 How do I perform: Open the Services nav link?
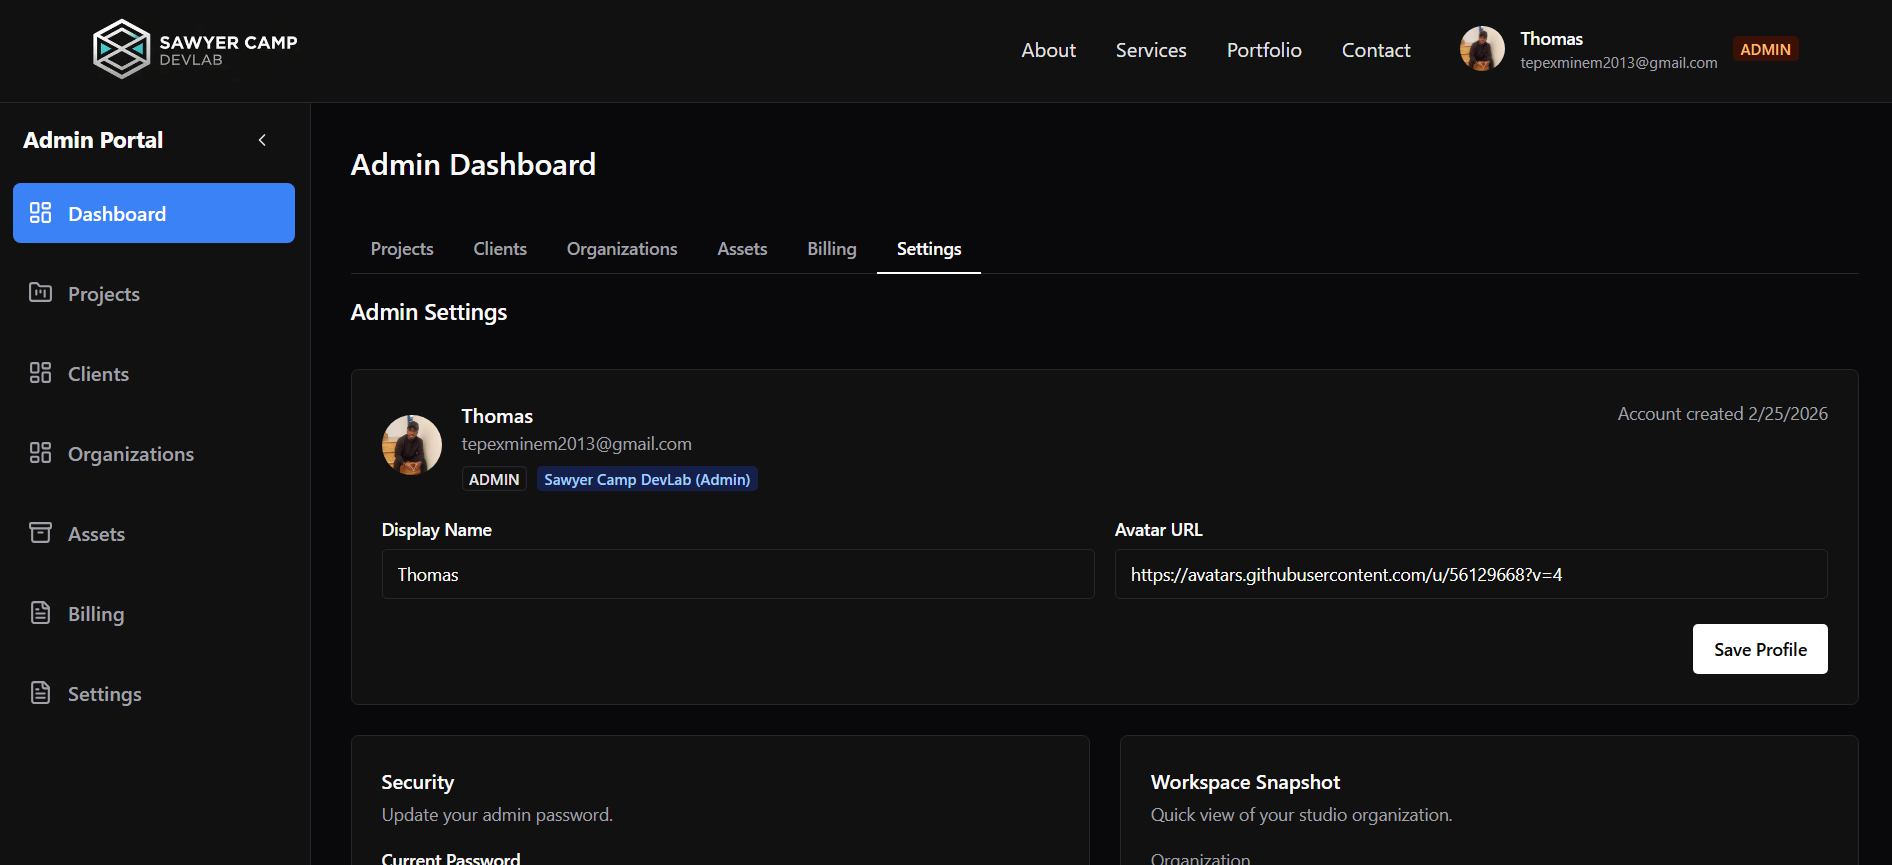[x=1151, y=50]
